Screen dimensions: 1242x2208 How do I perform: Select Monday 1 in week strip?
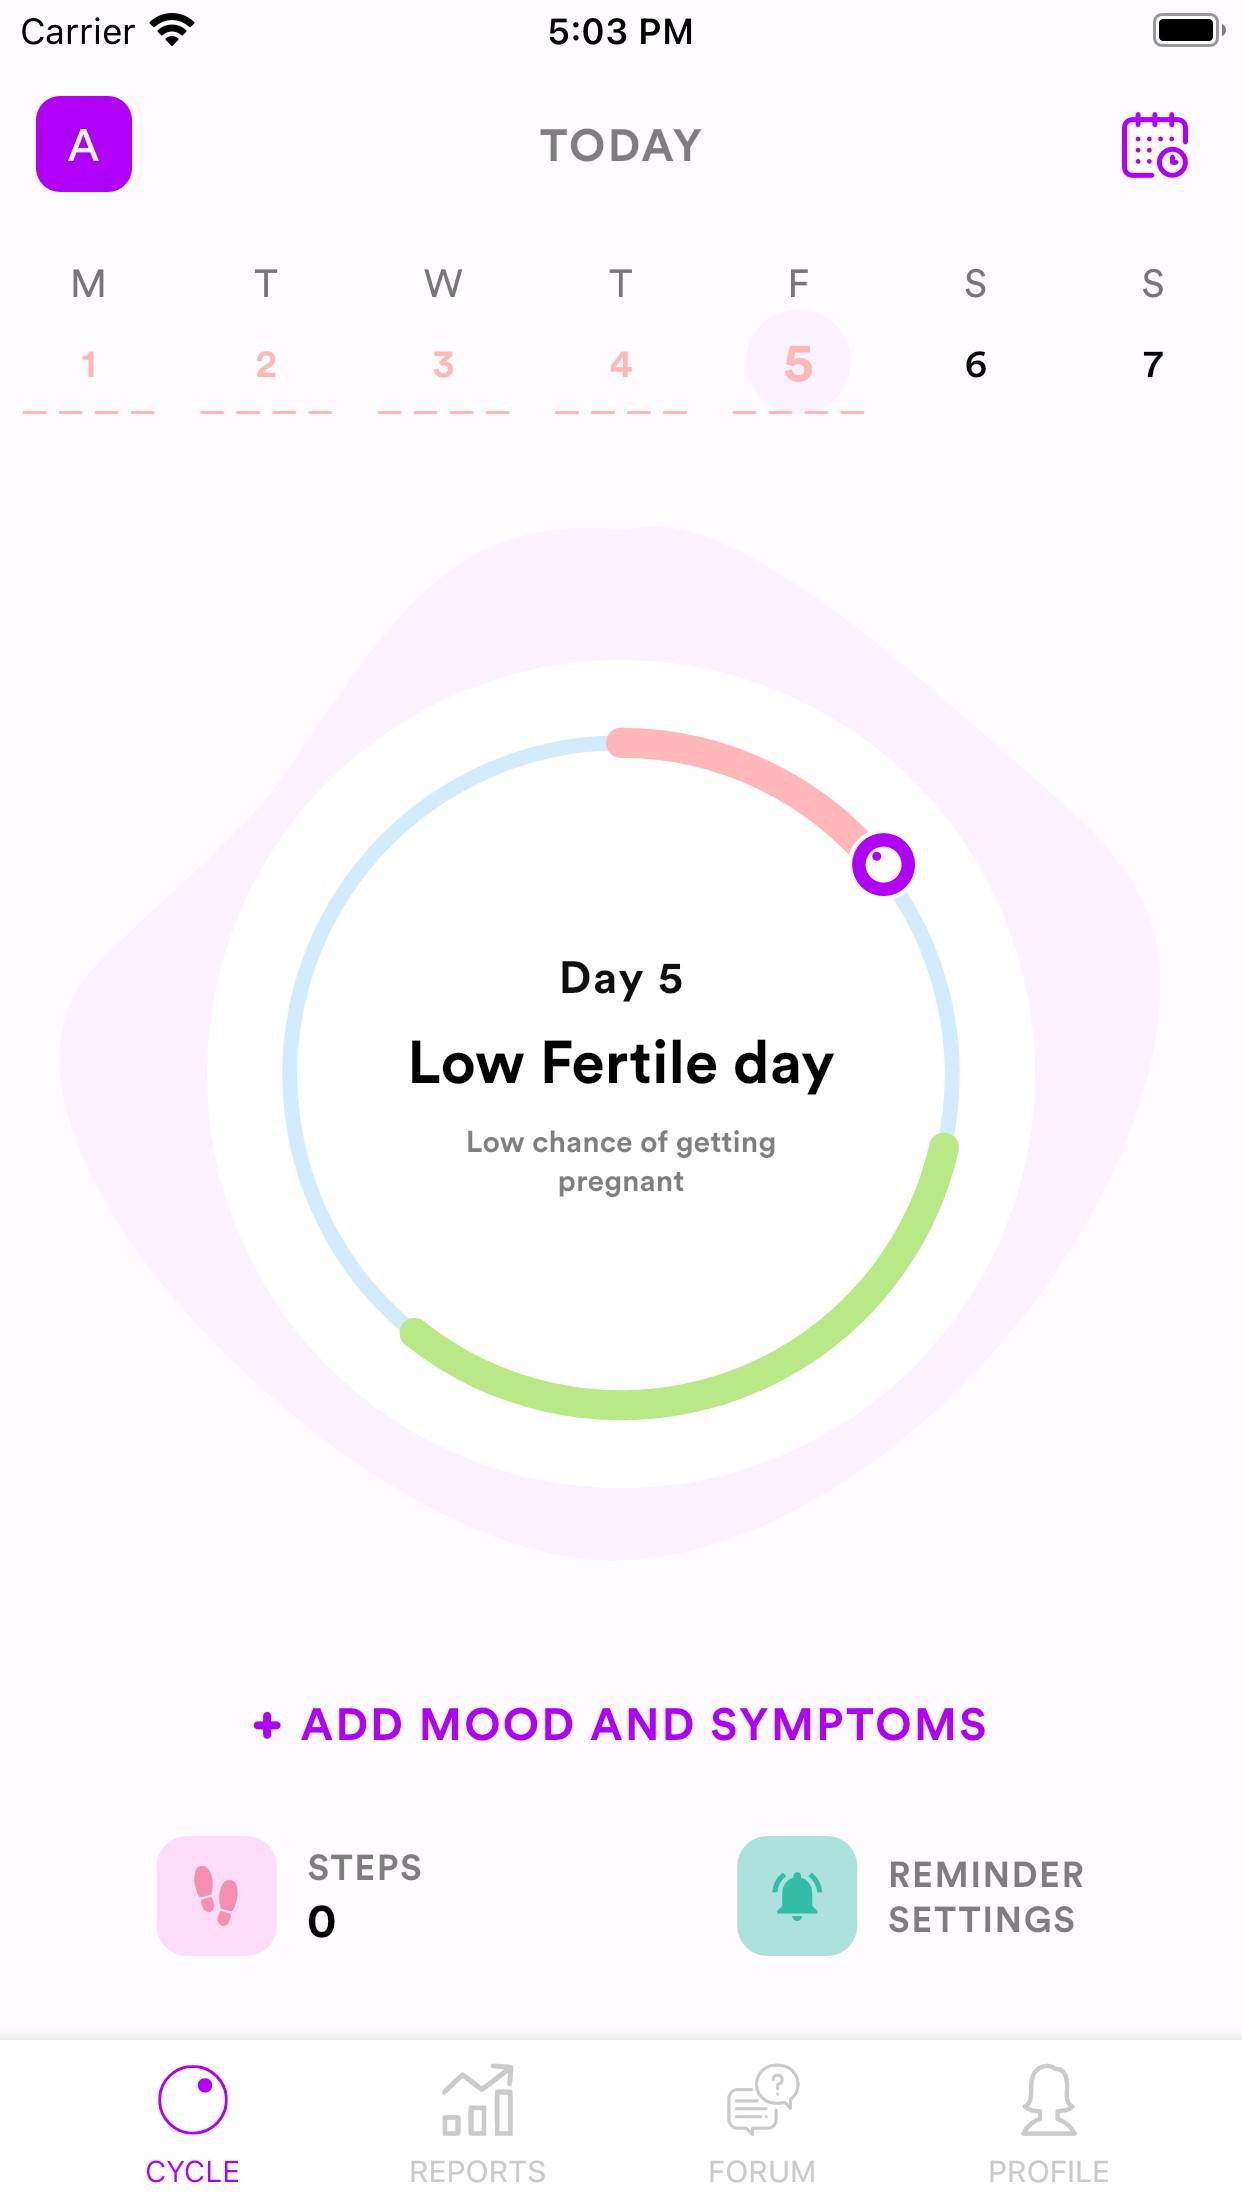tap(89, 364)
